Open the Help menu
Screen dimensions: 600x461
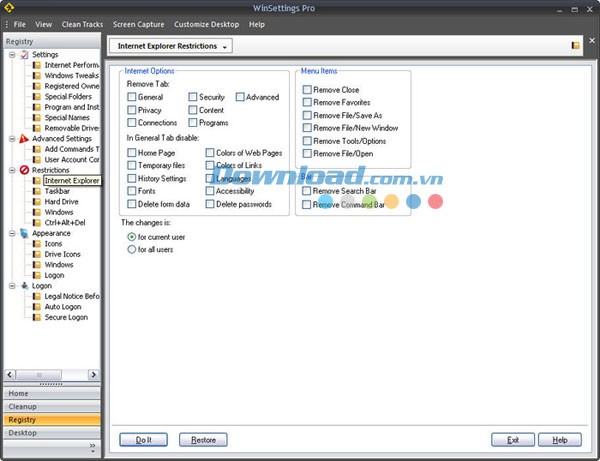[257, 24]
